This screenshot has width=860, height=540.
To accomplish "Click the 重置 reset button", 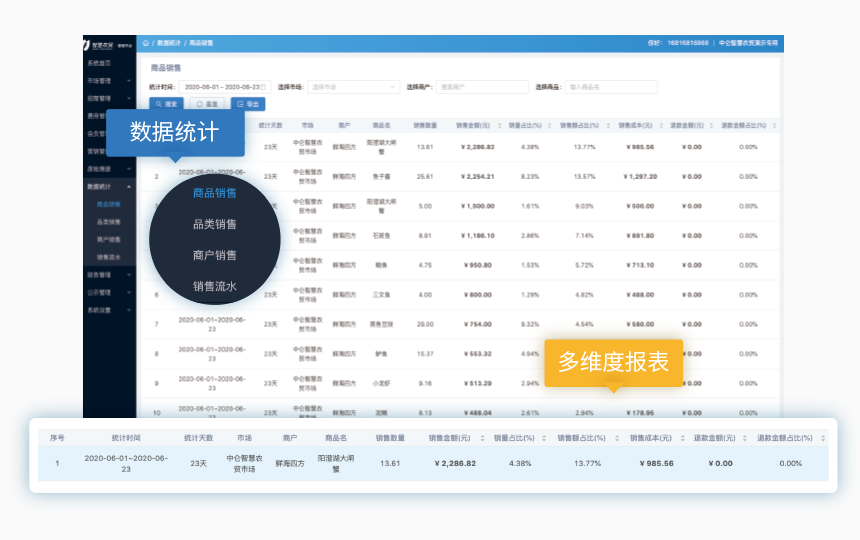I will (x=207, y=104).
